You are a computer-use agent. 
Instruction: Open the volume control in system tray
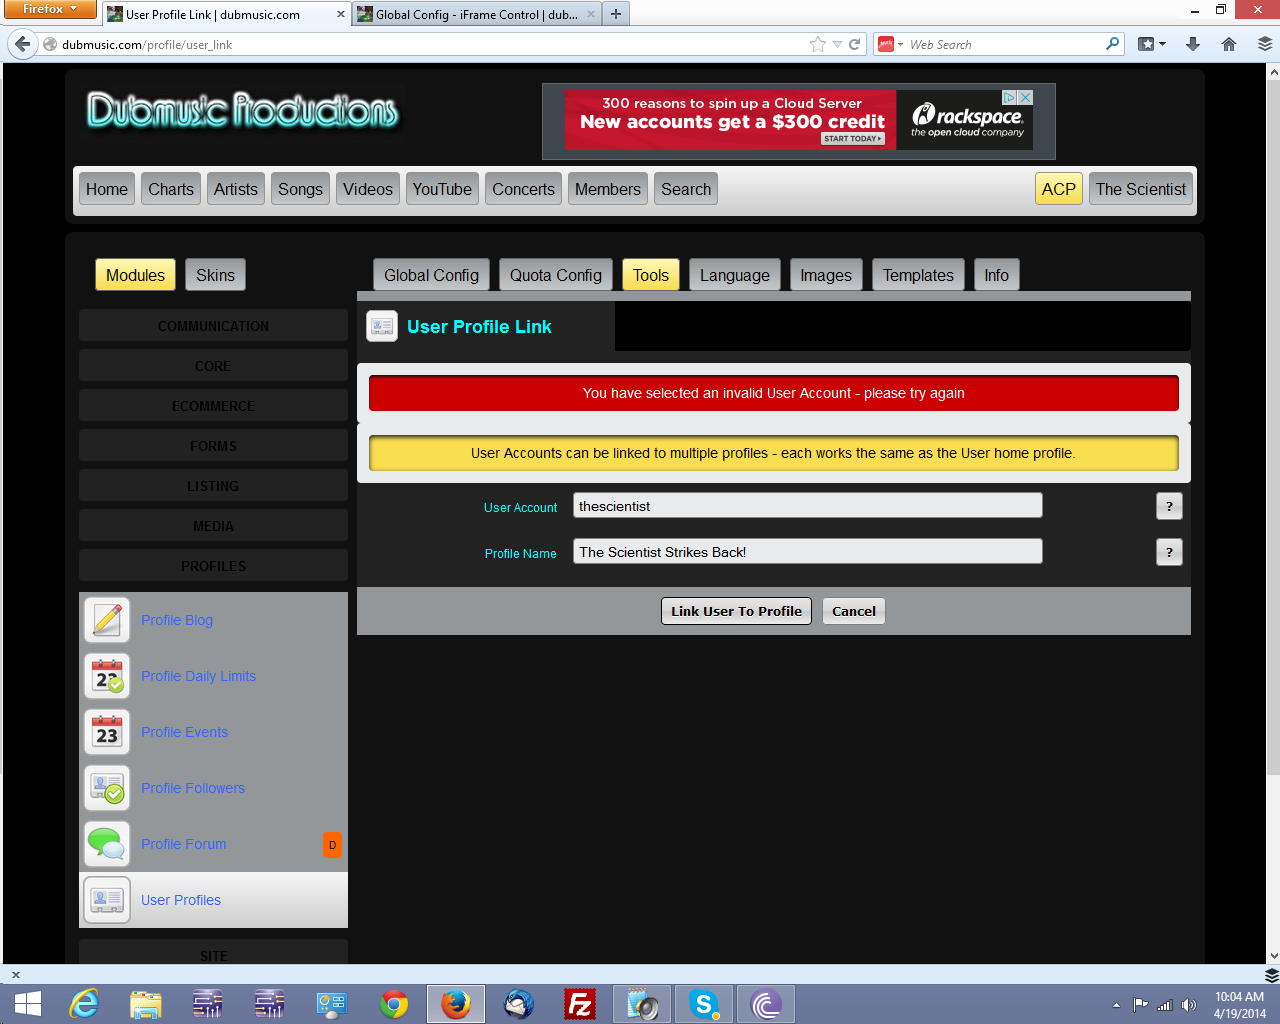pos(1189,1005)
